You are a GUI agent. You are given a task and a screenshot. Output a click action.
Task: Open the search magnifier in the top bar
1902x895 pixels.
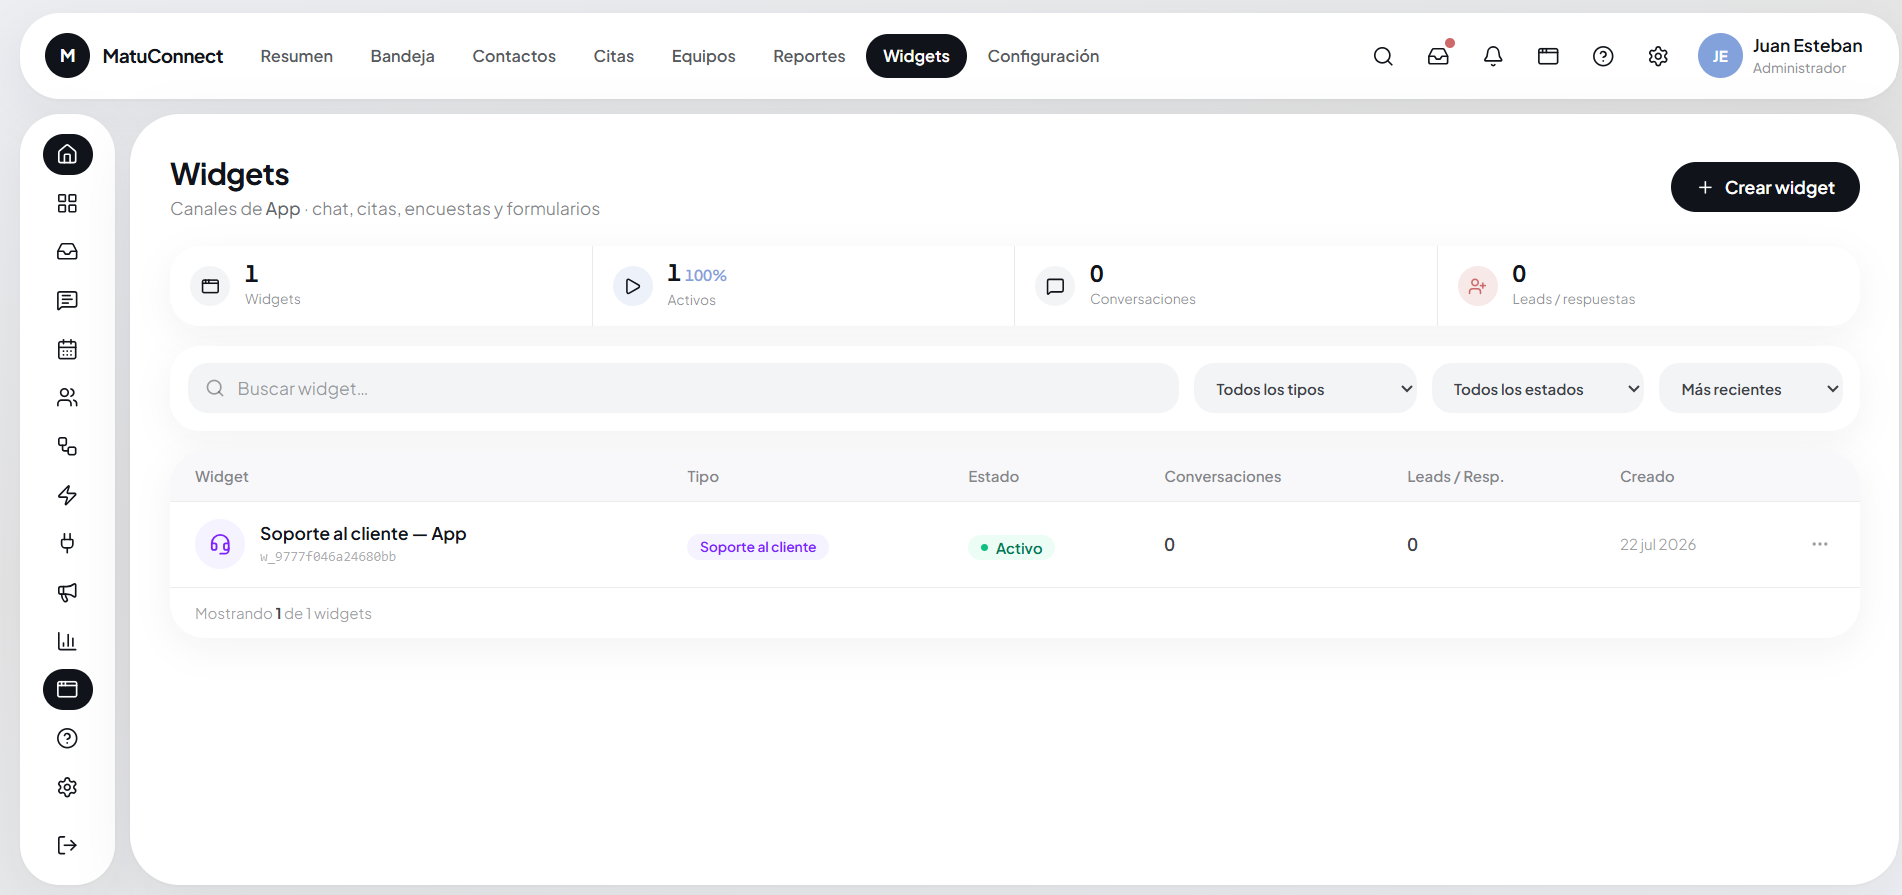pyautogui.click(x=1383, y=56)
